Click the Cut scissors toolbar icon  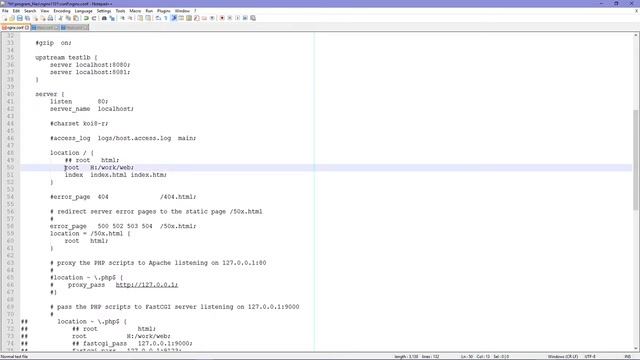point(60,18)
